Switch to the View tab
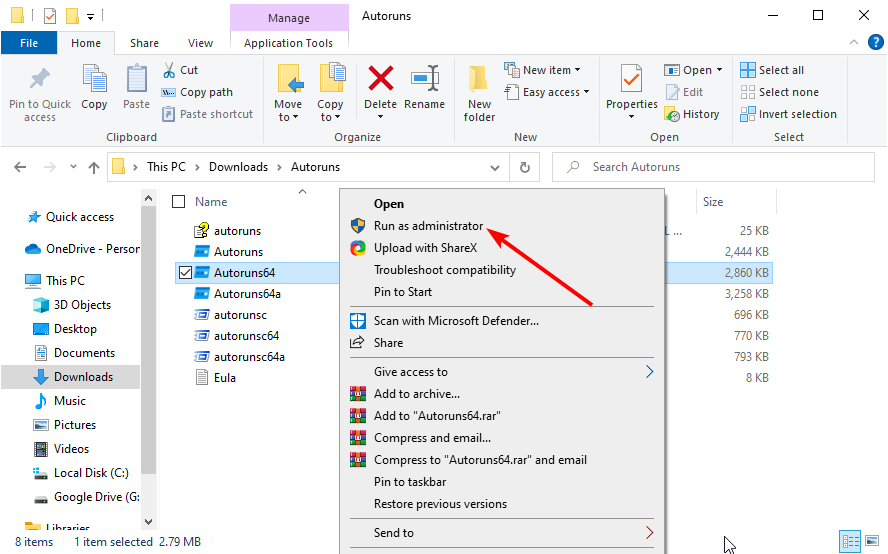 point(200,43)
